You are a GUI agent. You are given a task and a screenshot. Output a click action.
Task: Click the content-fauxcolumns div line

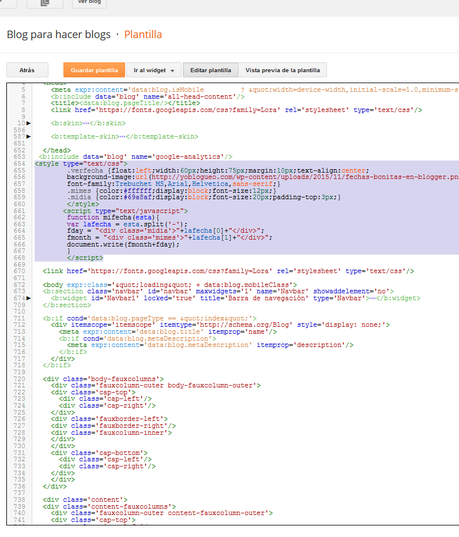pos(109,506)
